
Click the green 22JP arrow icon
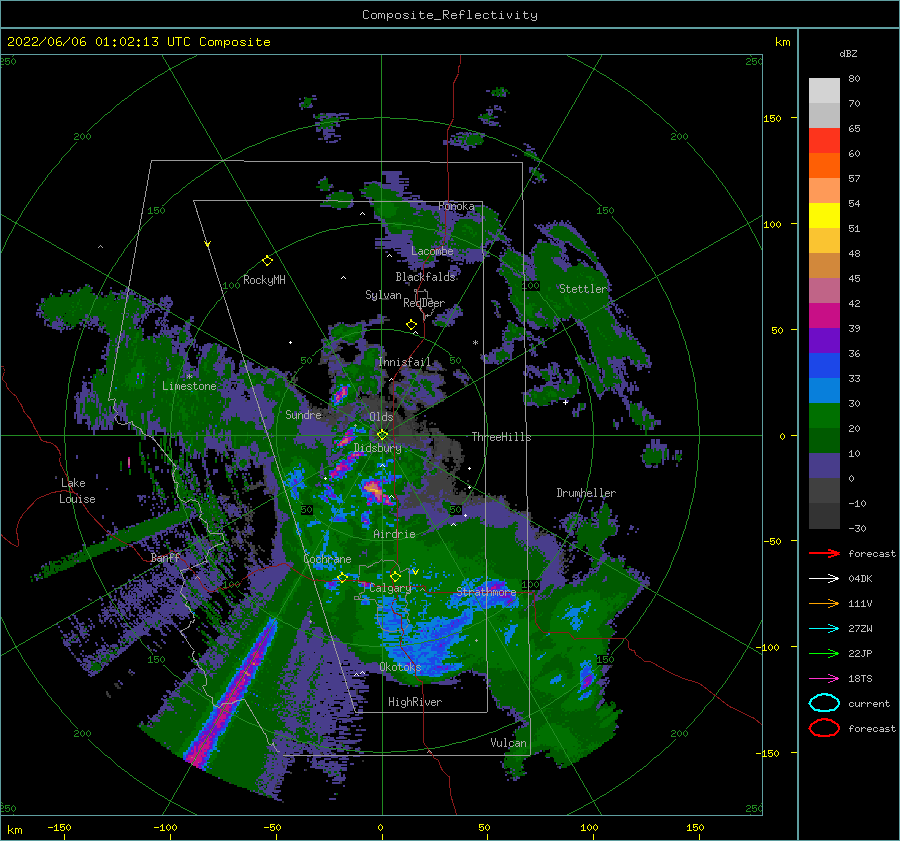point(824,653)
